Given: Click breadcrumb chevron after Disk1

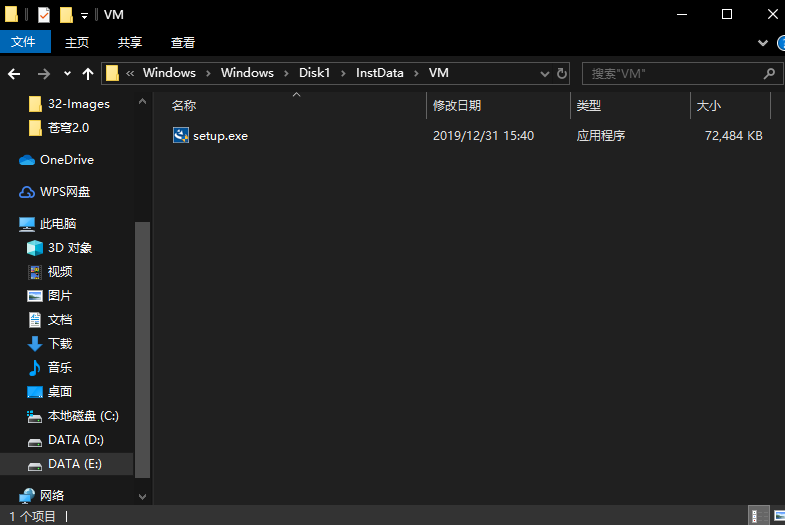Looking at the screenshot, I should click(343, 74).
